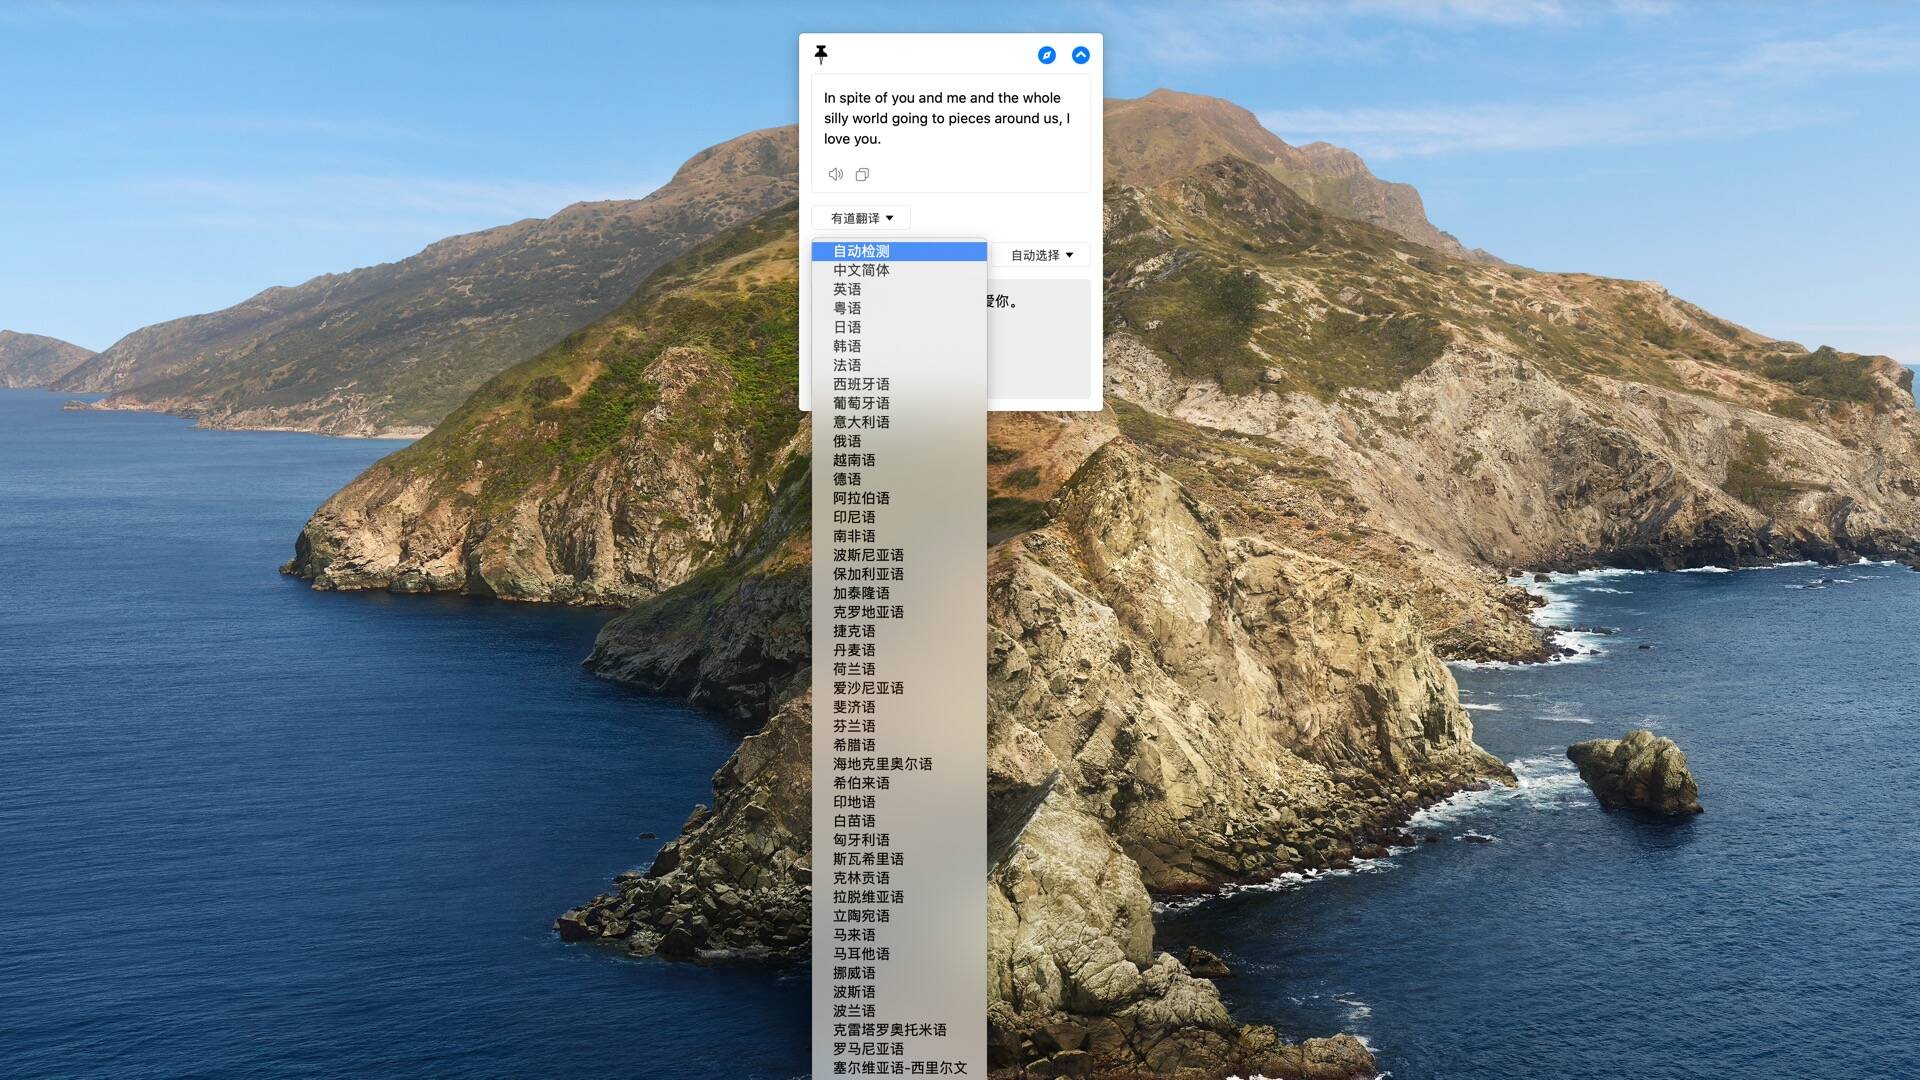Play source text audio with the speaker icon

point(836,175)
